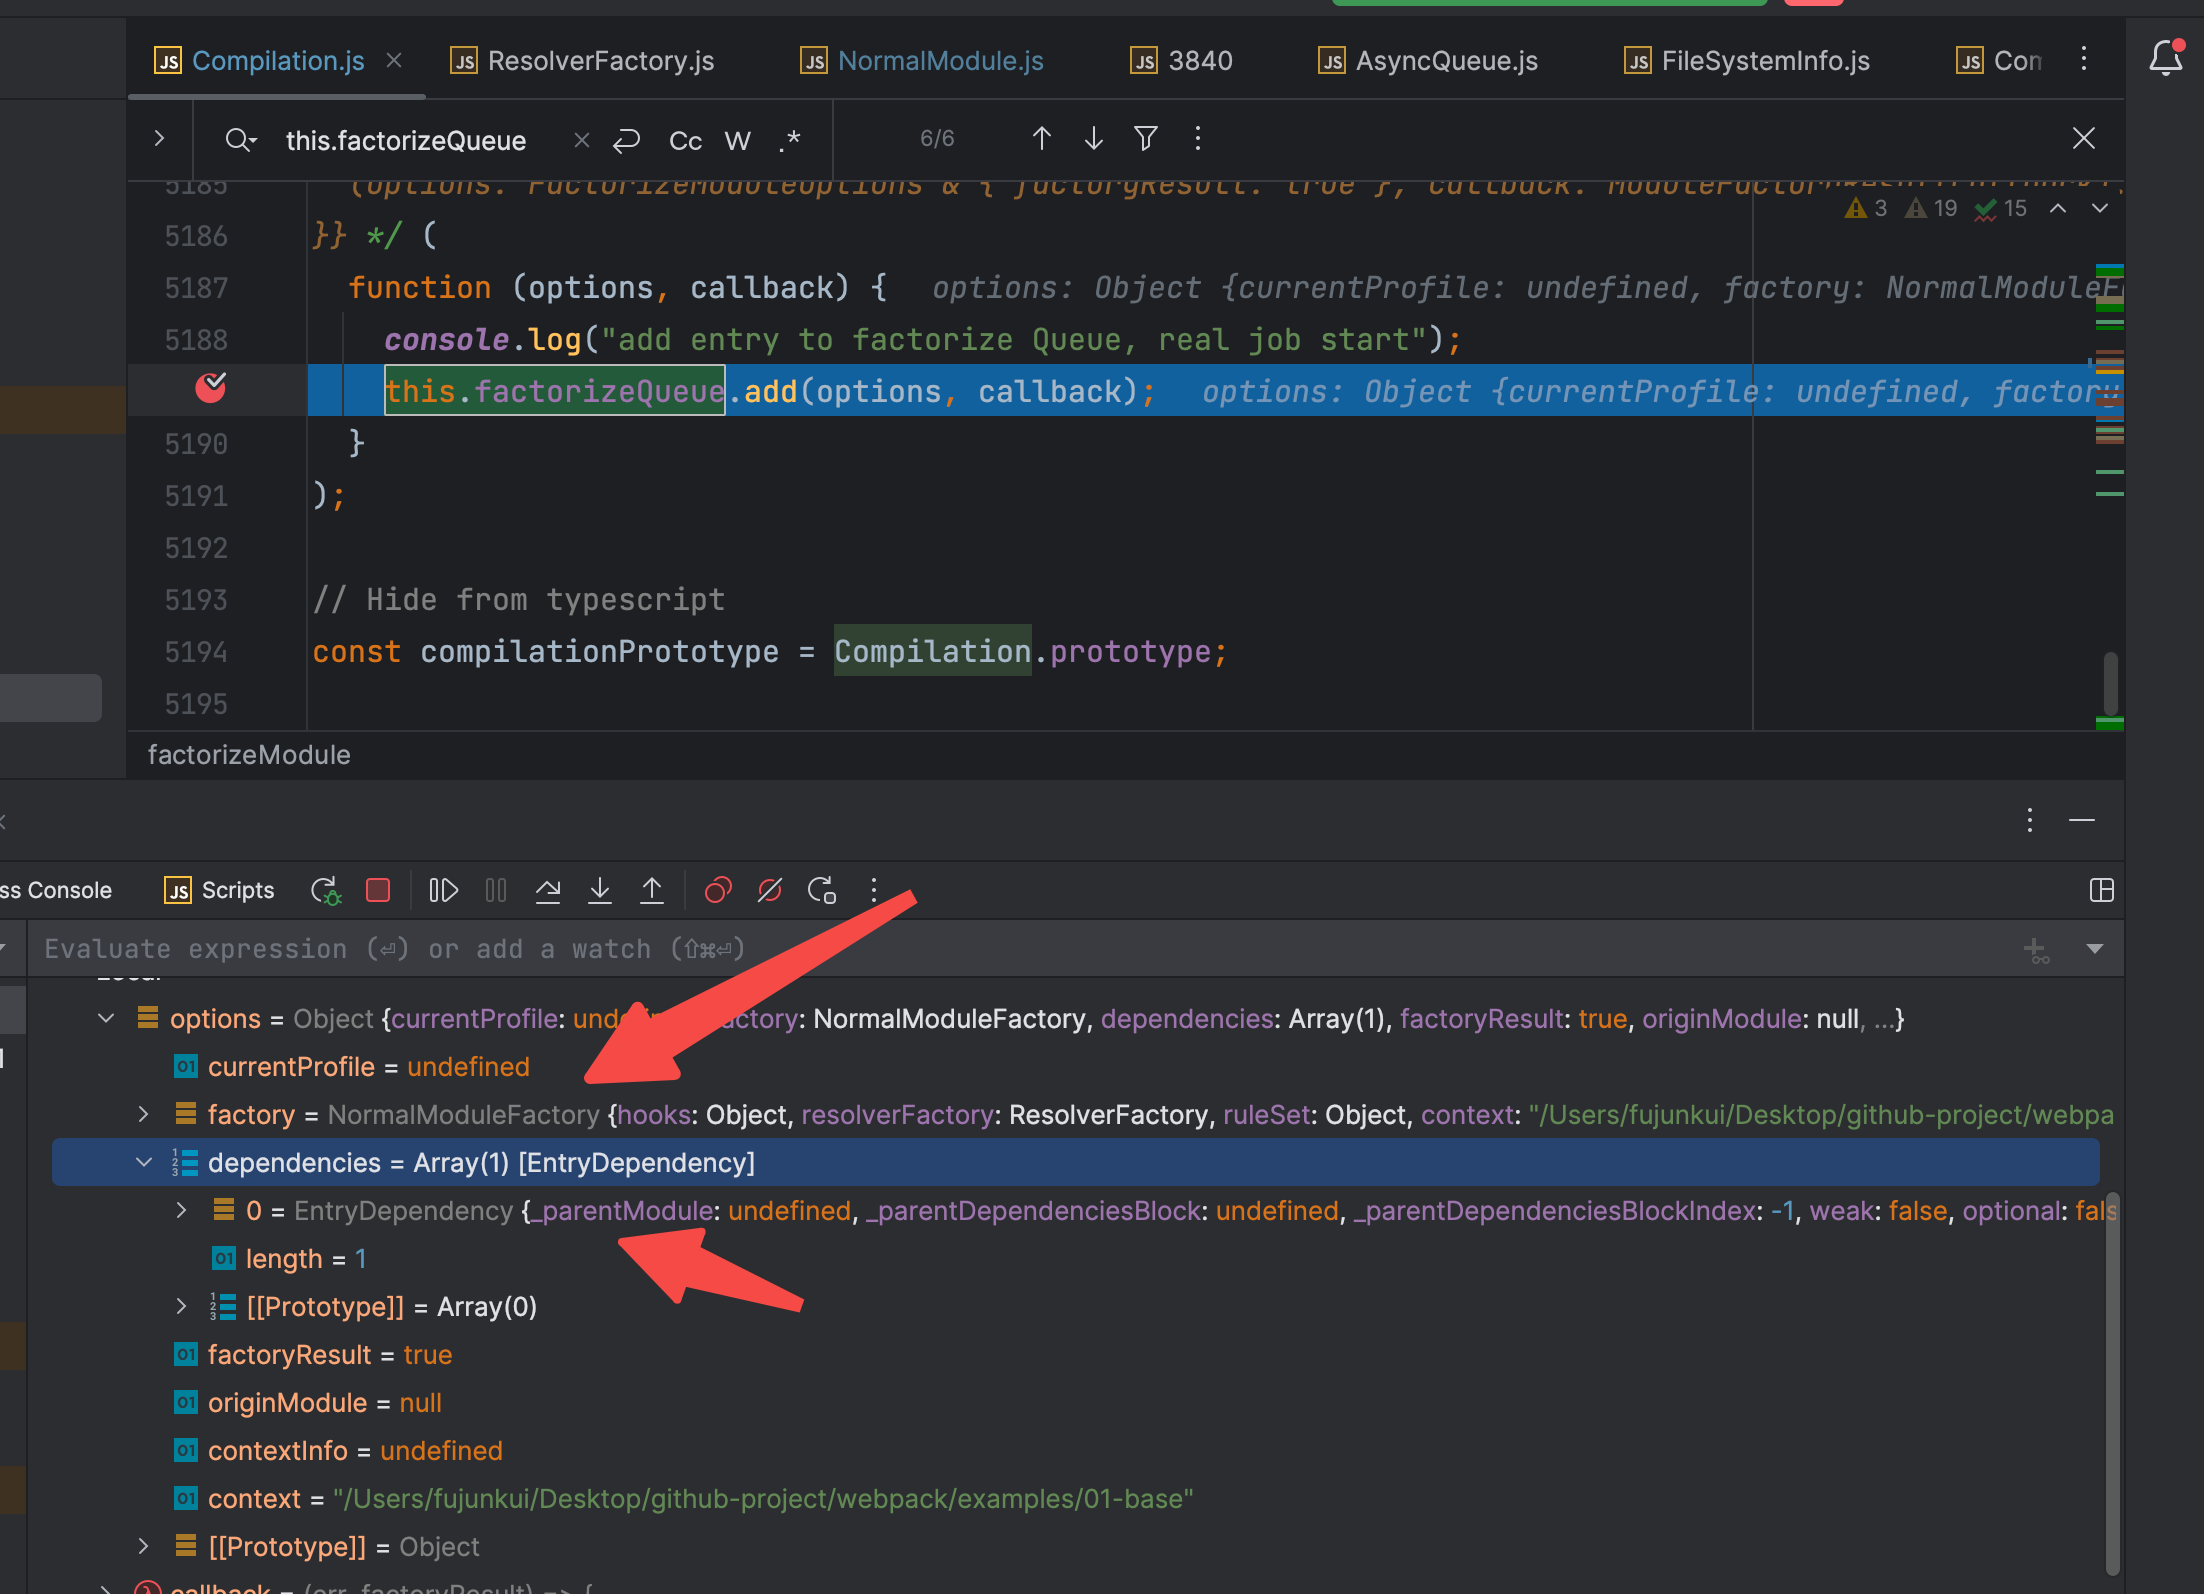Click the Step Into icon
Image resolution: width=2204 pixels, height=1594 pixels.
tap(600, 890)
